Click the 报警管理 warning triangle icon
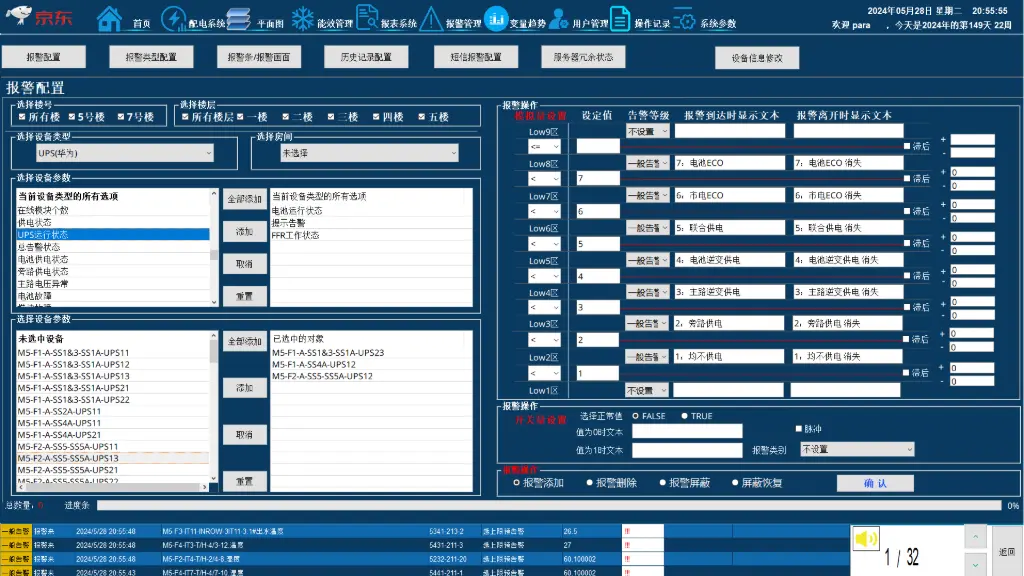The height and width of the screenshot is (576, 1024). [431, 18]
